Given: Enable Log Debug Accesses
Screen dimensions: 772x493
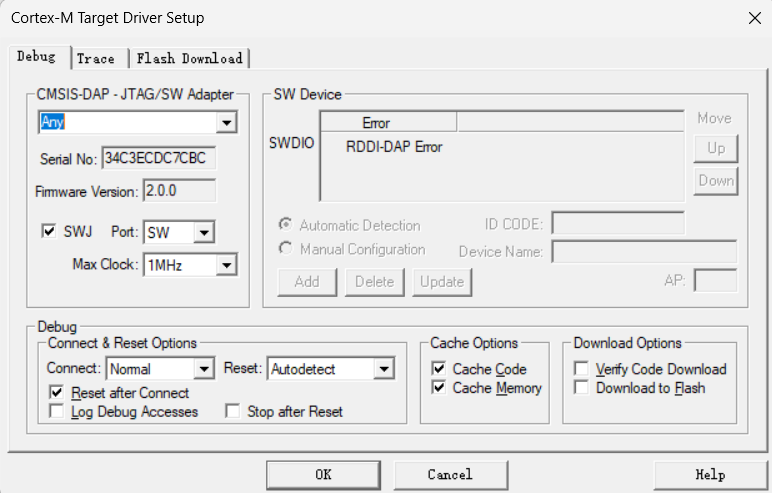Looking at the screenshot, I should click(x=56, y=411).
